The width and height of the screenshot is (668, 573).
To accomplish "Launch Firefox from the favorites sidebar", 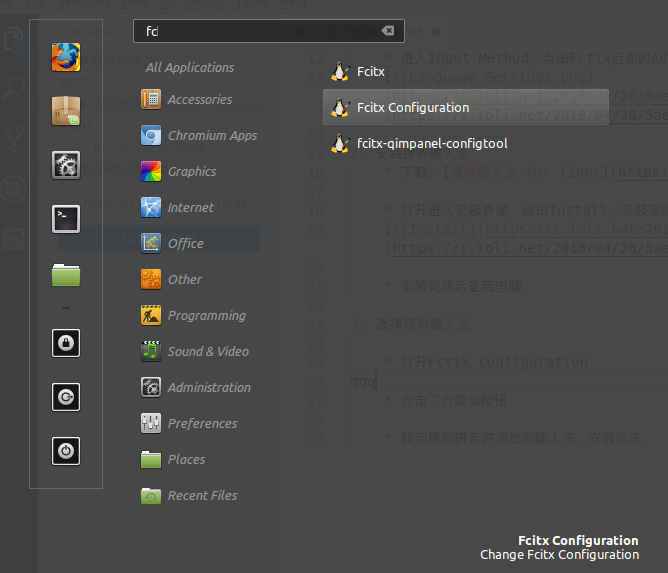I will point(66,58).
